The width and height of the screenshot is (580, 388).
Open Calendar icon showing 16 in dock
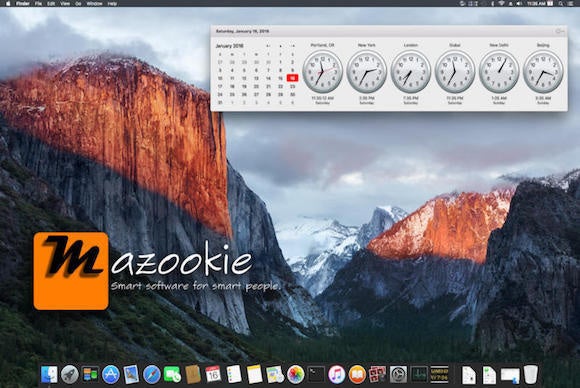coord(213,374)
